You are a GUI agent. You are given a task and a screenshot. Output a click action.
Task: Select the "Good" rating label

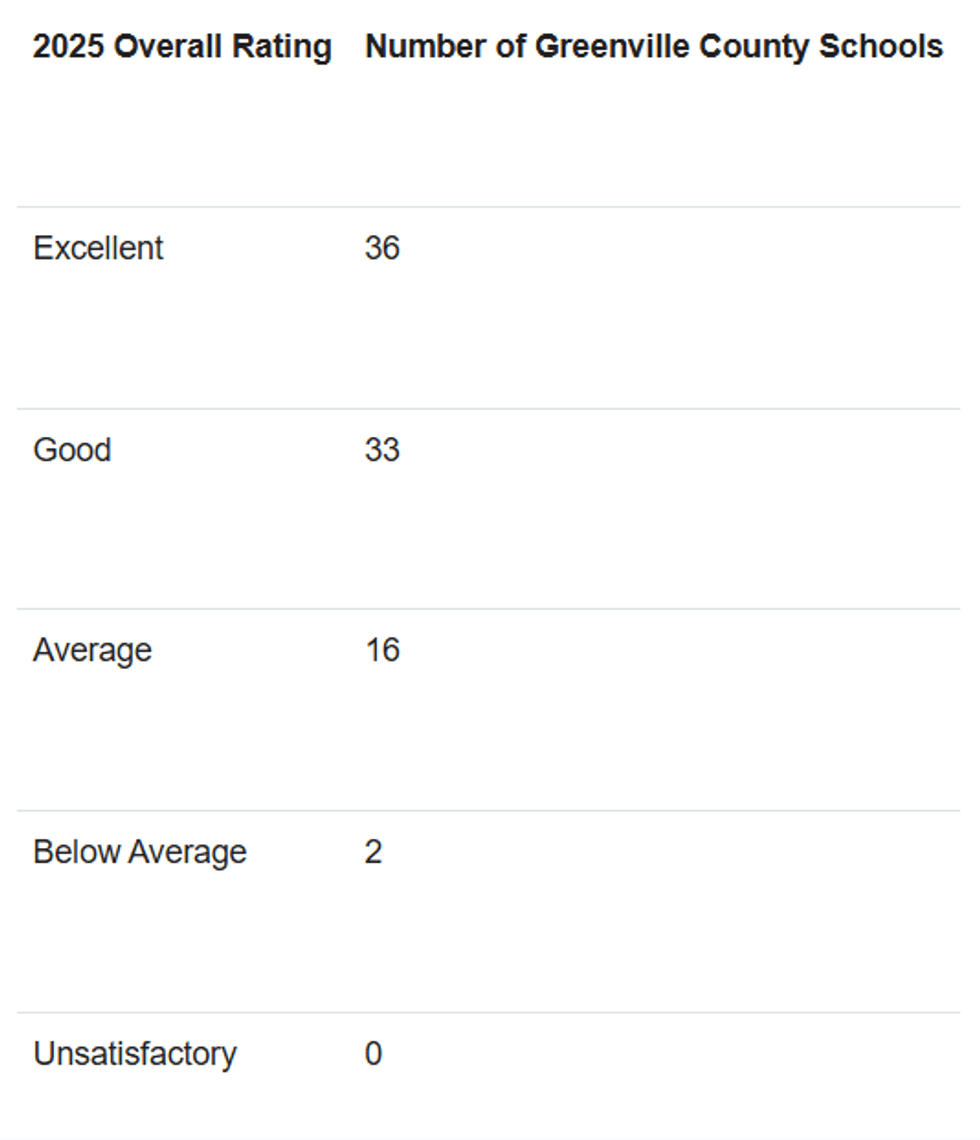tap(72, 450)
